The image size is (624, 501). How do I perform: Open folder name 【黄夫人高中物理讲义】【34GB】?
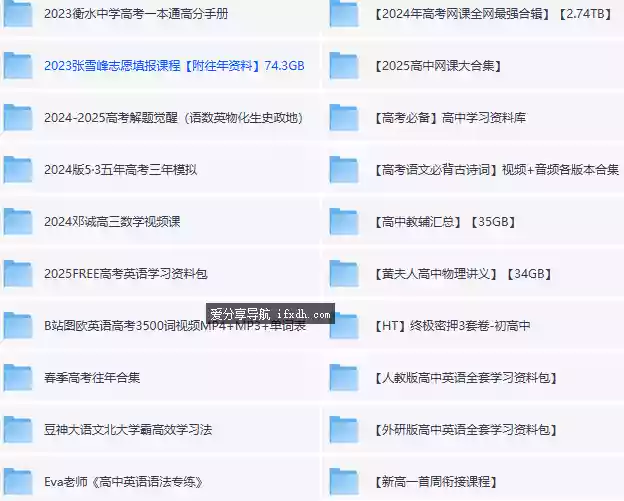(463, 273)
